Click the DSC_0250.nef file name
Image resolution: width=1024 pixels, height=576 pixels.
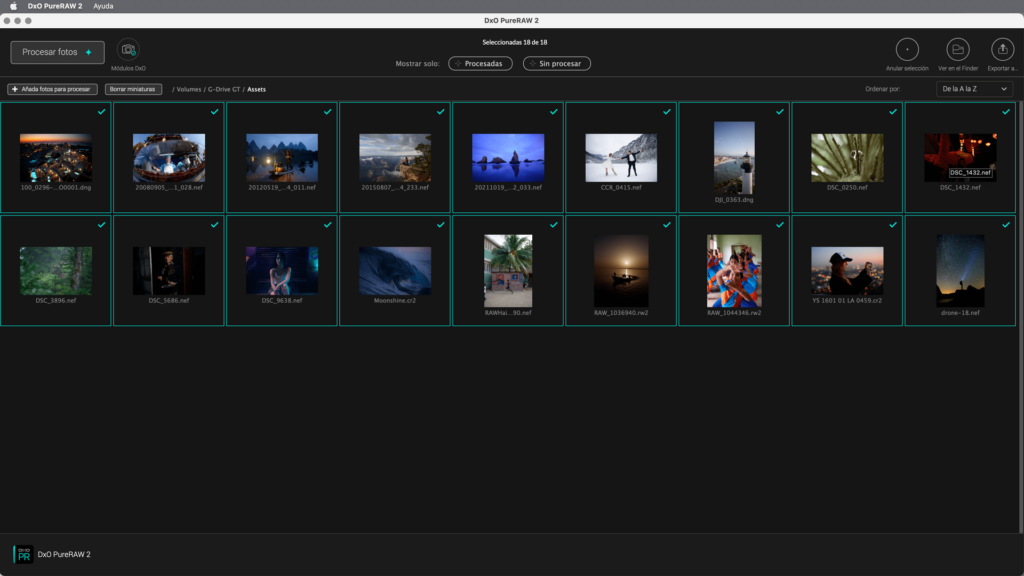847,187
